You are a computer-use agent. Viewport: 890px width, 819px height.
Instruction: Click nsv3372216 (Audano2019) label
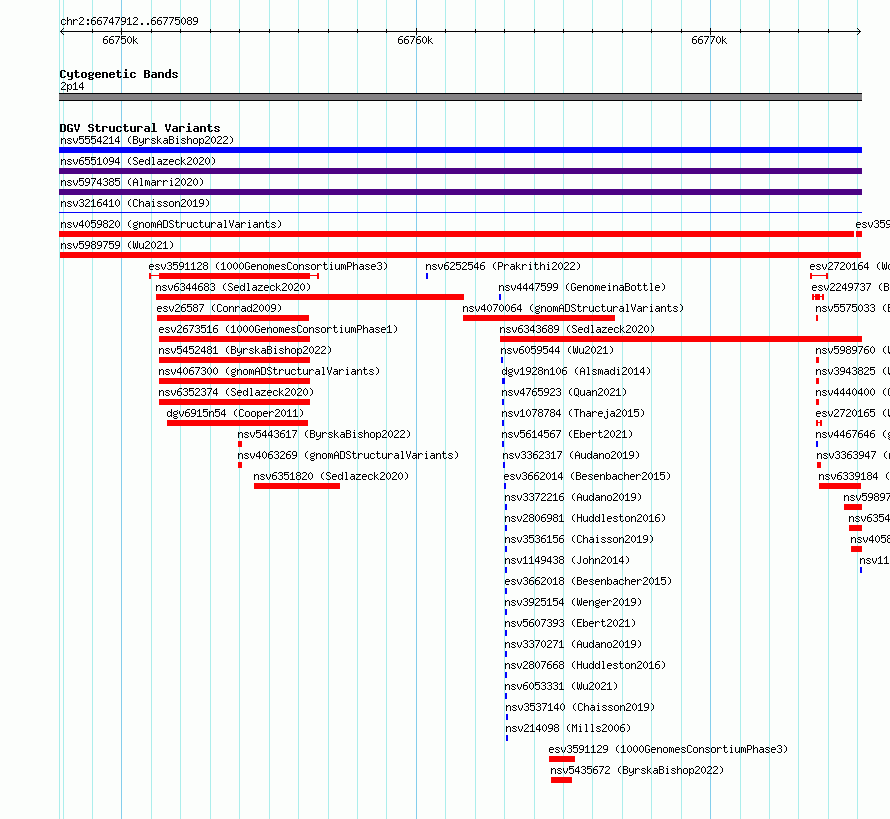pos(573,497)
